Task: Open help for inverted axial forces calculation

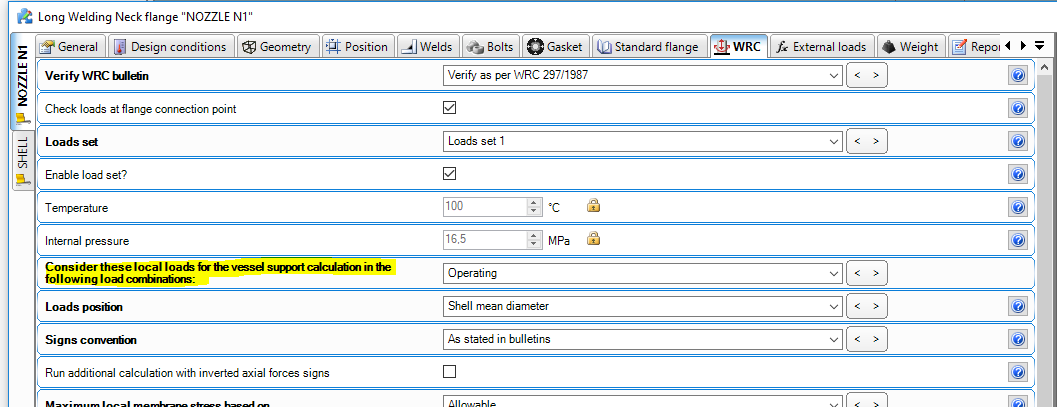Action: (x=1018, y=372)
